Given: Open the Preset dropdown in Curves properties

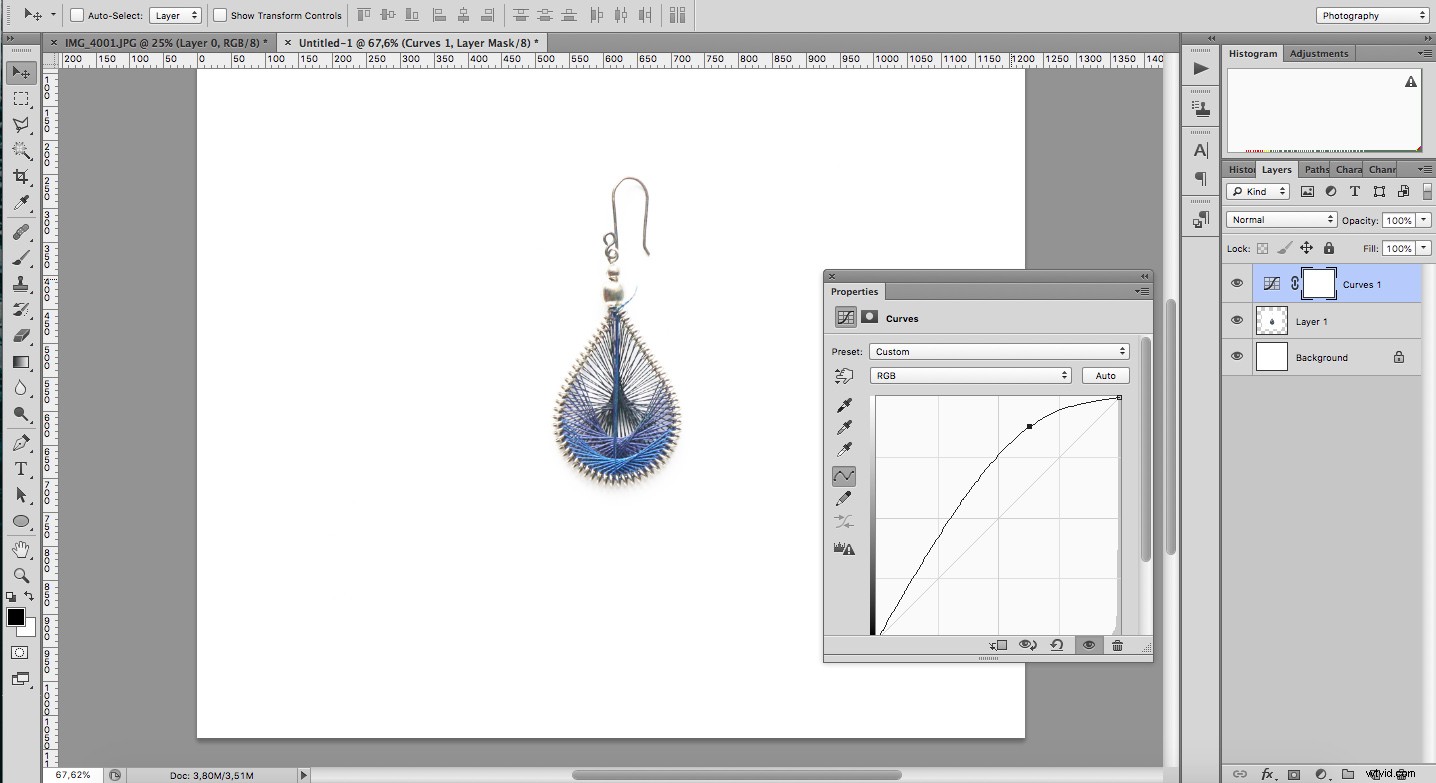Looking at the screenshot, I should tap(998, 351).
